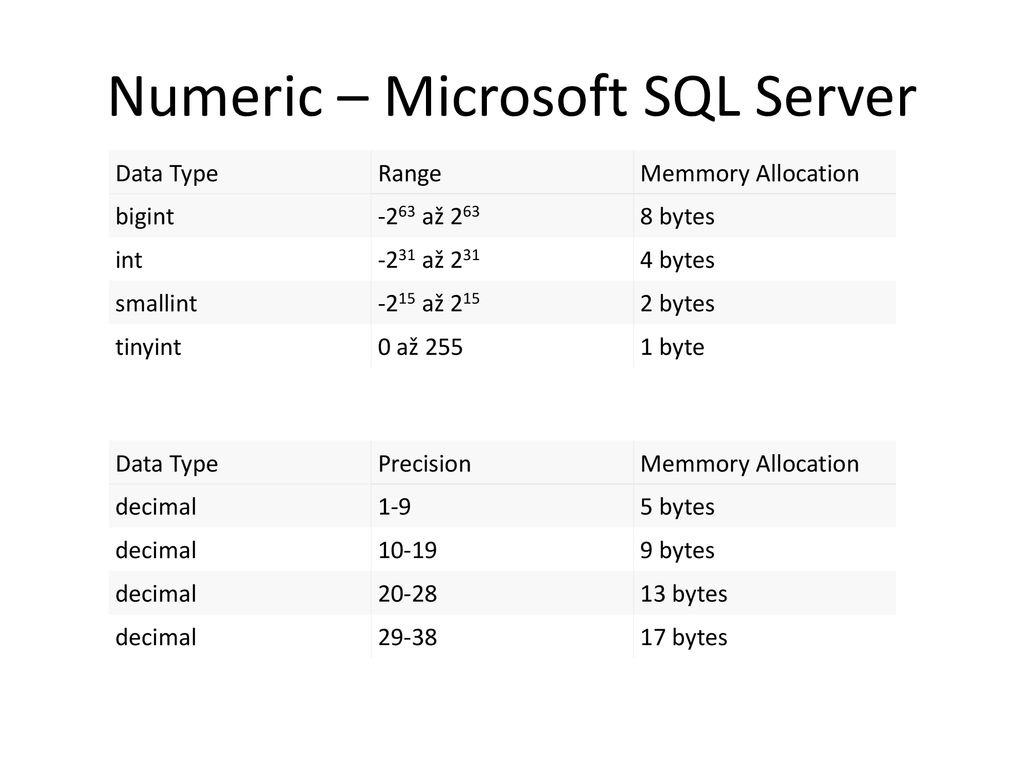Click the slide title Numeric – Microsoft SQL Server

tap(512, 97)
